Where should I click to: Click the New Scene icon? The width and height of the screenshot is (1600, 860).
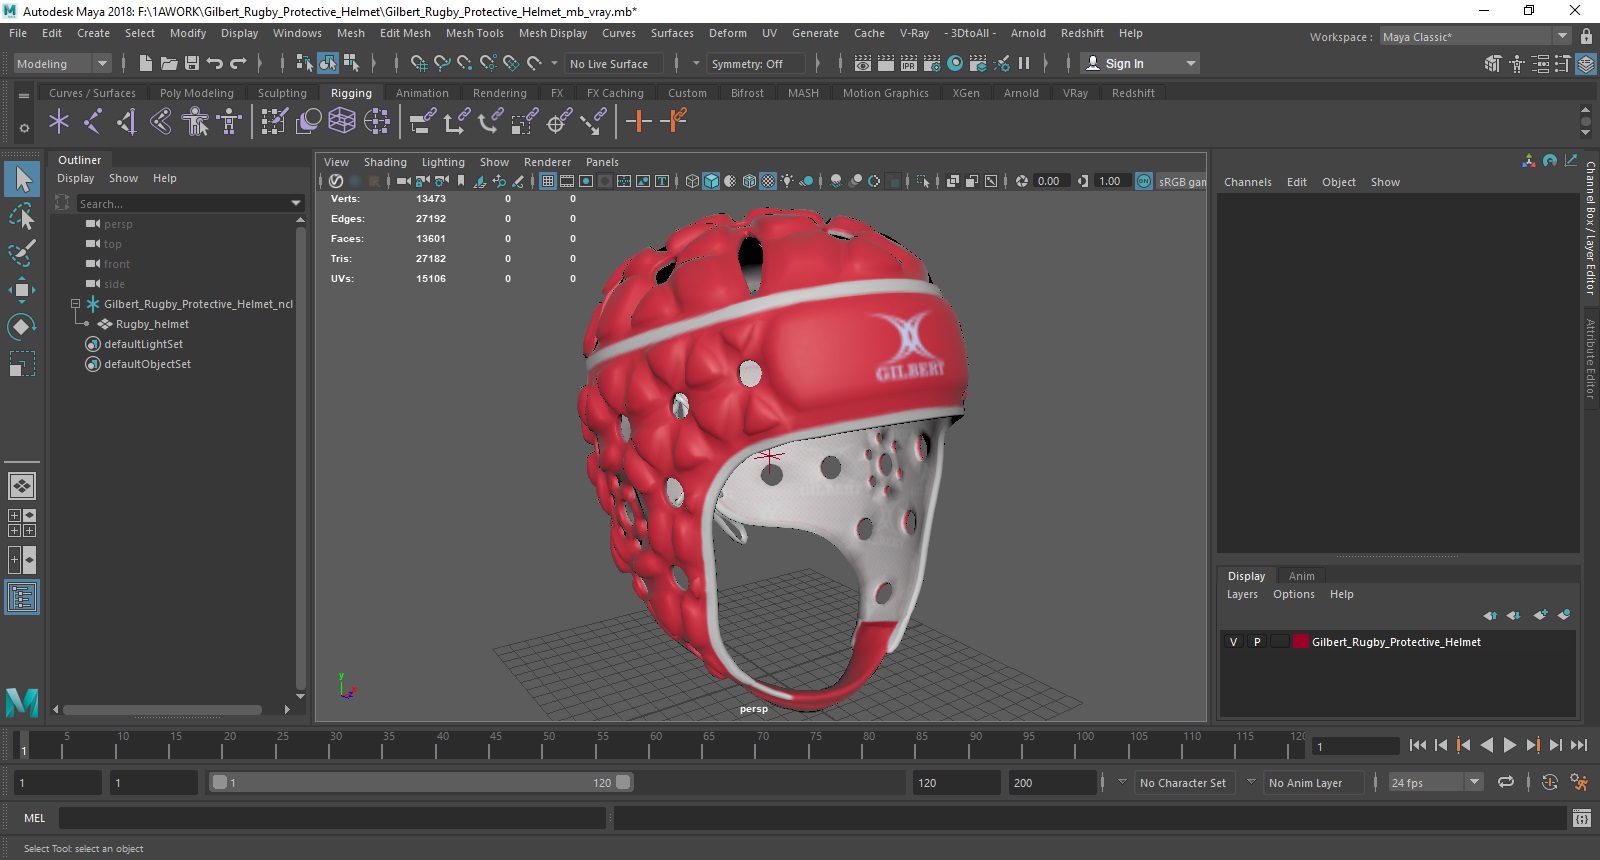(x=145, y=63)
